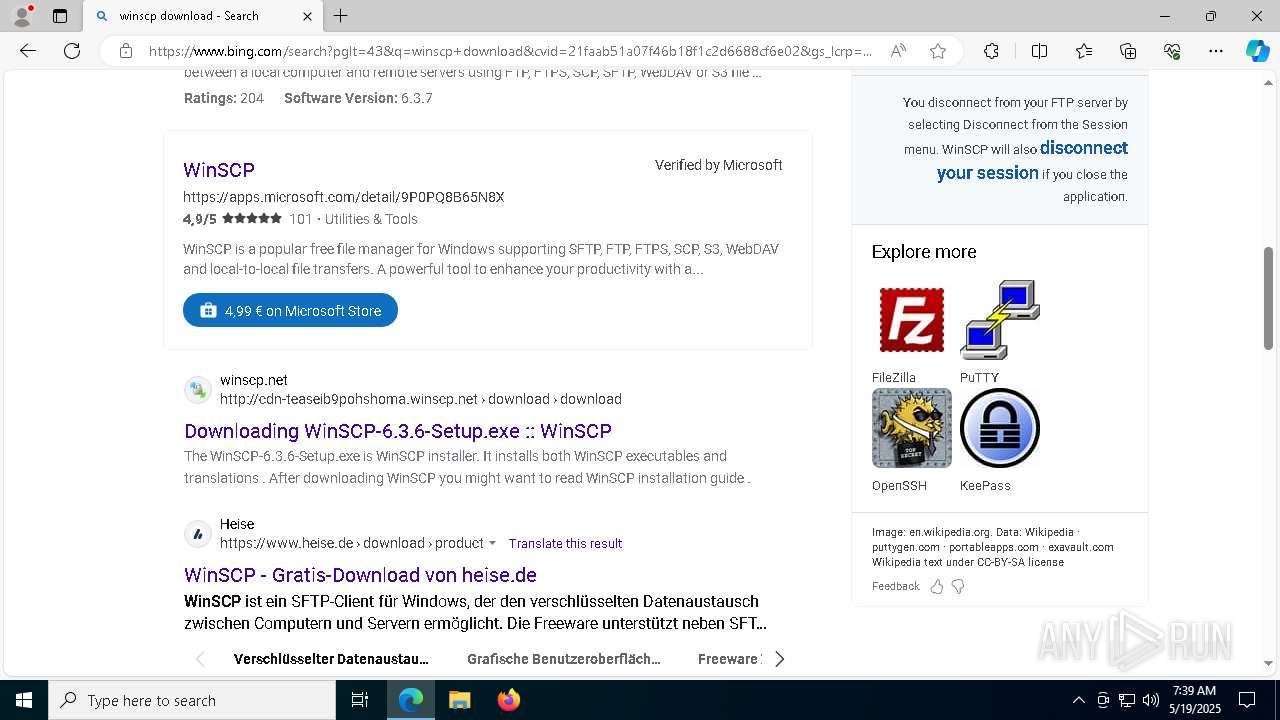
Task: Click the winscp.net site favicon
Action: (x=198, y=389)
